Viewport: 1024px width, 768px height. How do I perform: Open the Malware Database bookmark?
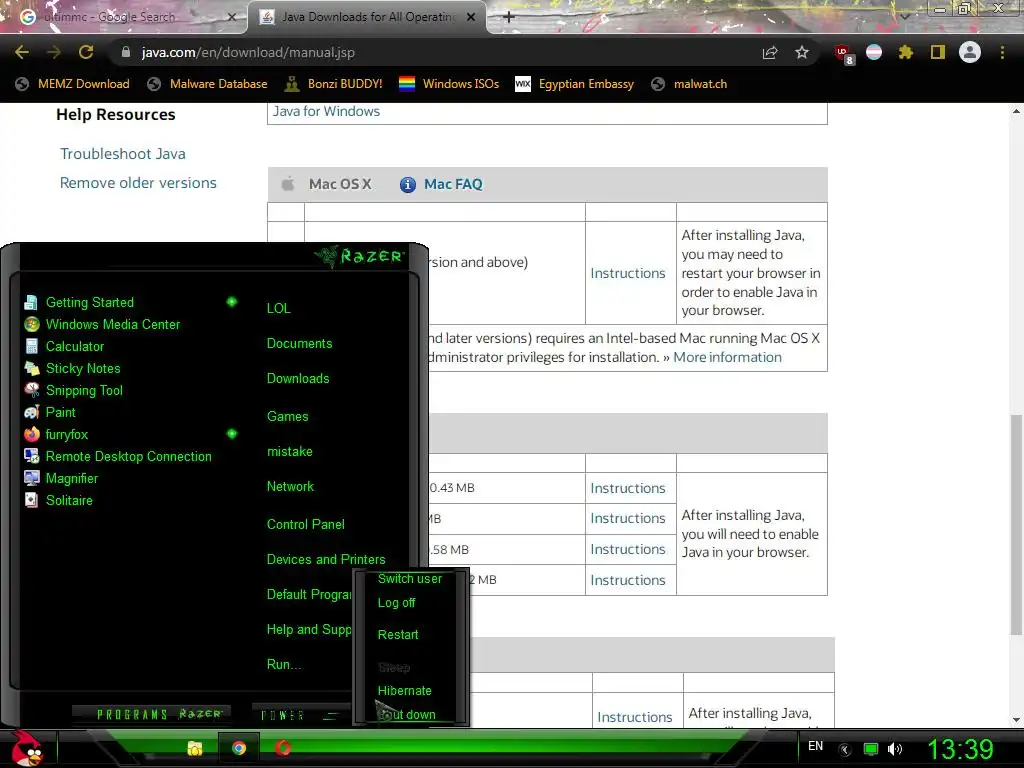click(207, 84)
